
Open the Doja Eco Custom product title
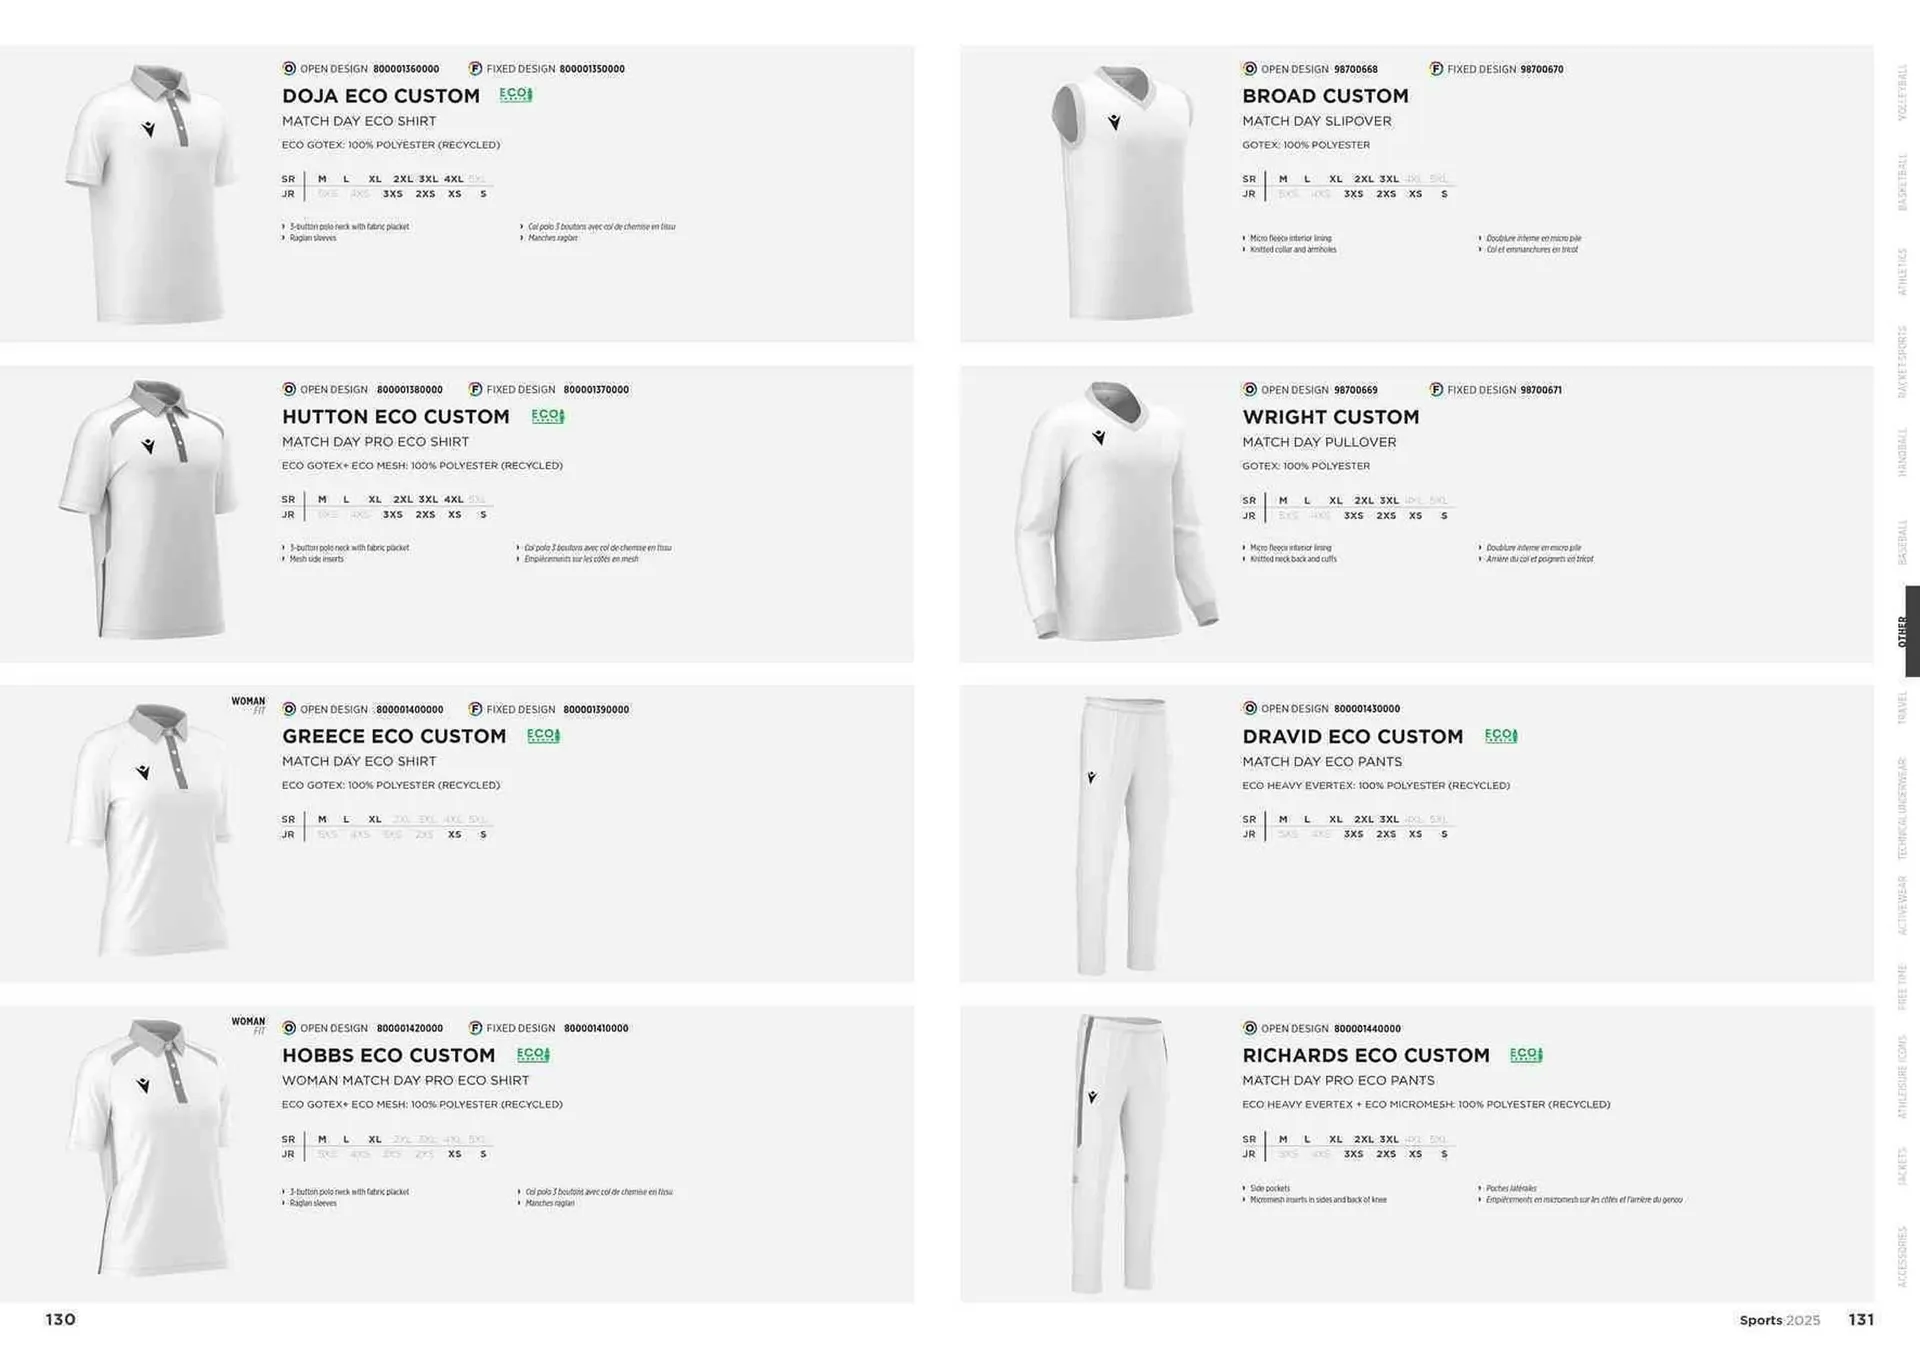(381, 96)
